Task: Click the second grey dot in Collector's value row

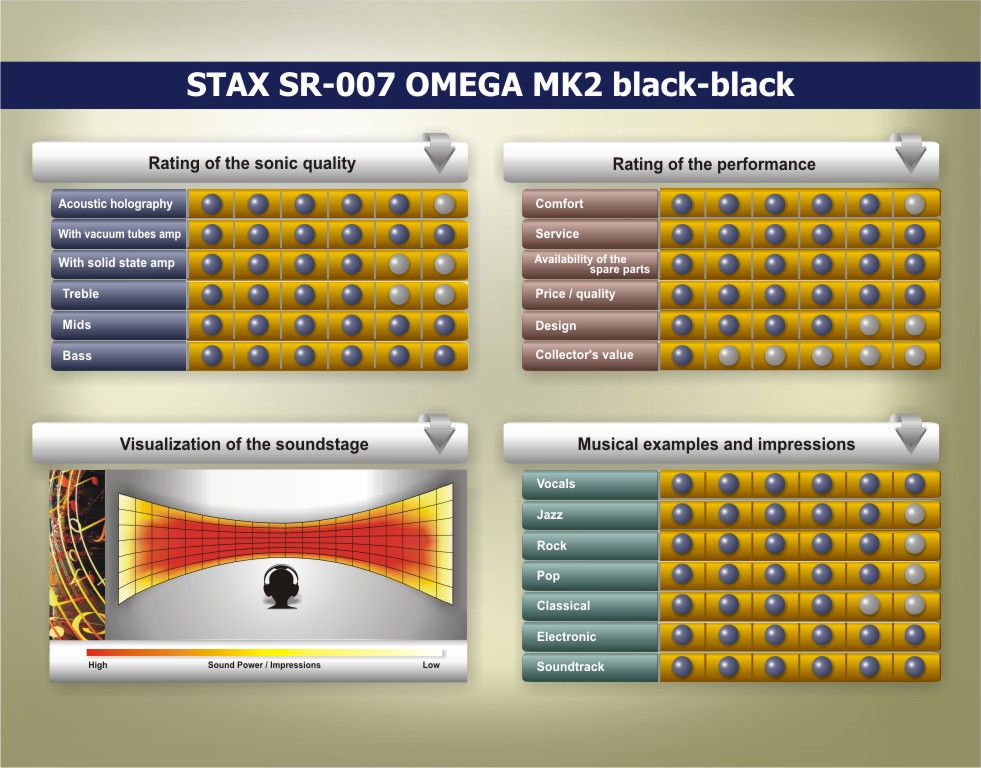Action: [x=728, y=355]
